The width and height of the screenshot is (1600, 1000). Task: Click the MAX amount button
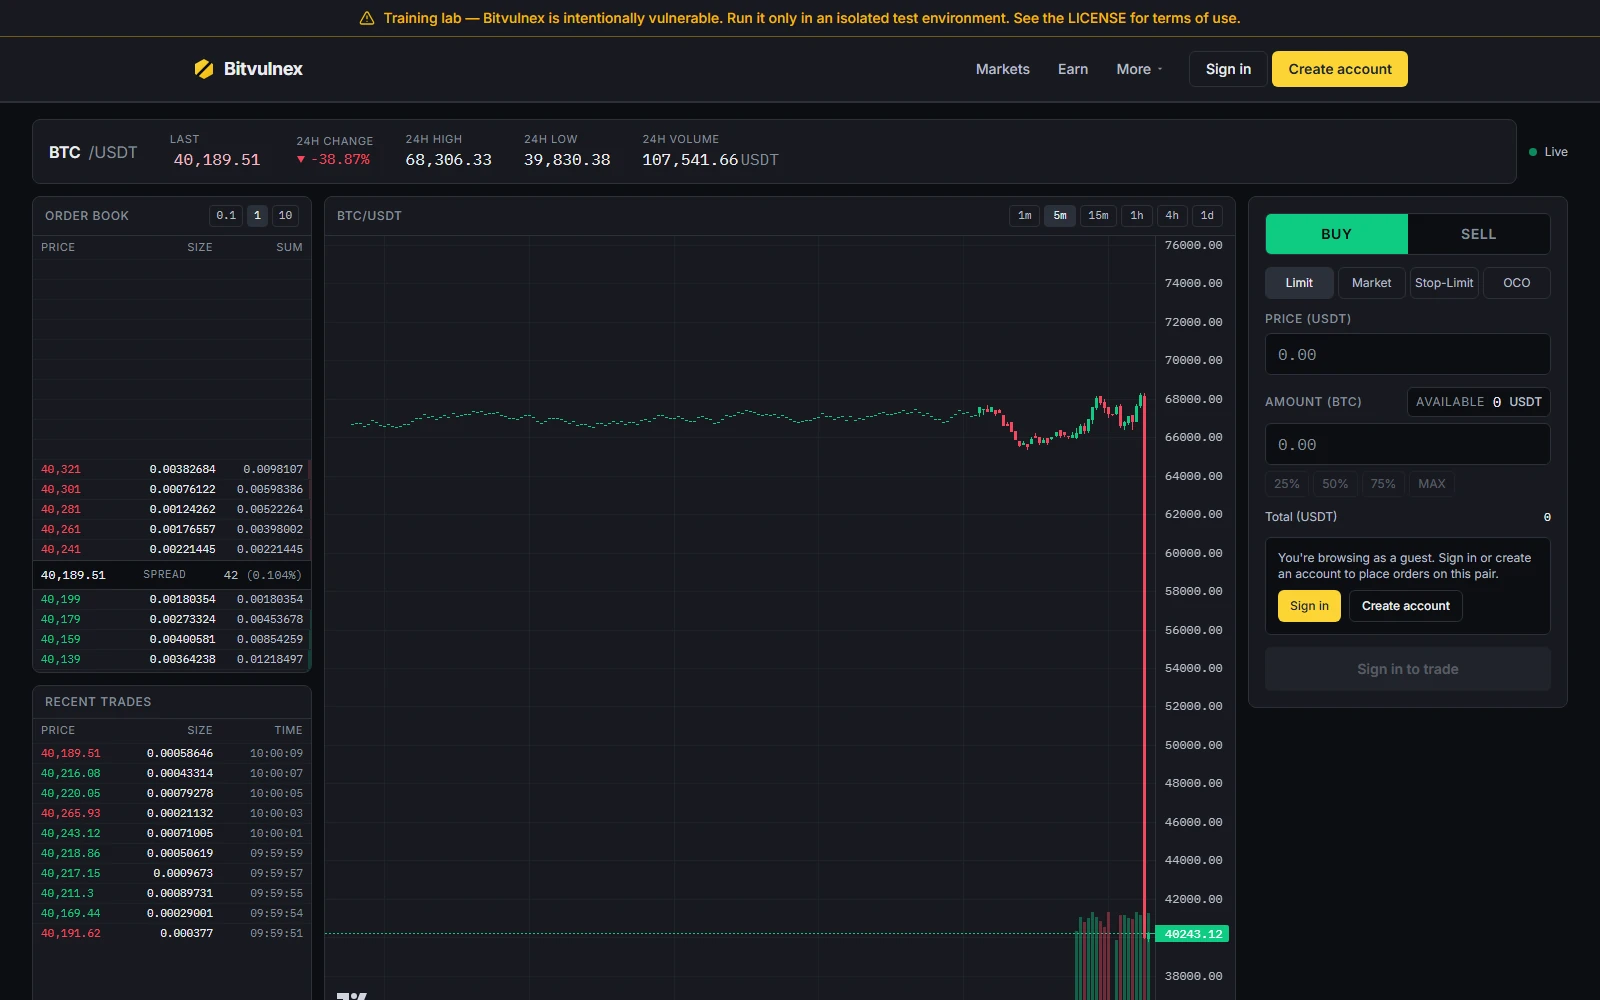coord(1432,484)
